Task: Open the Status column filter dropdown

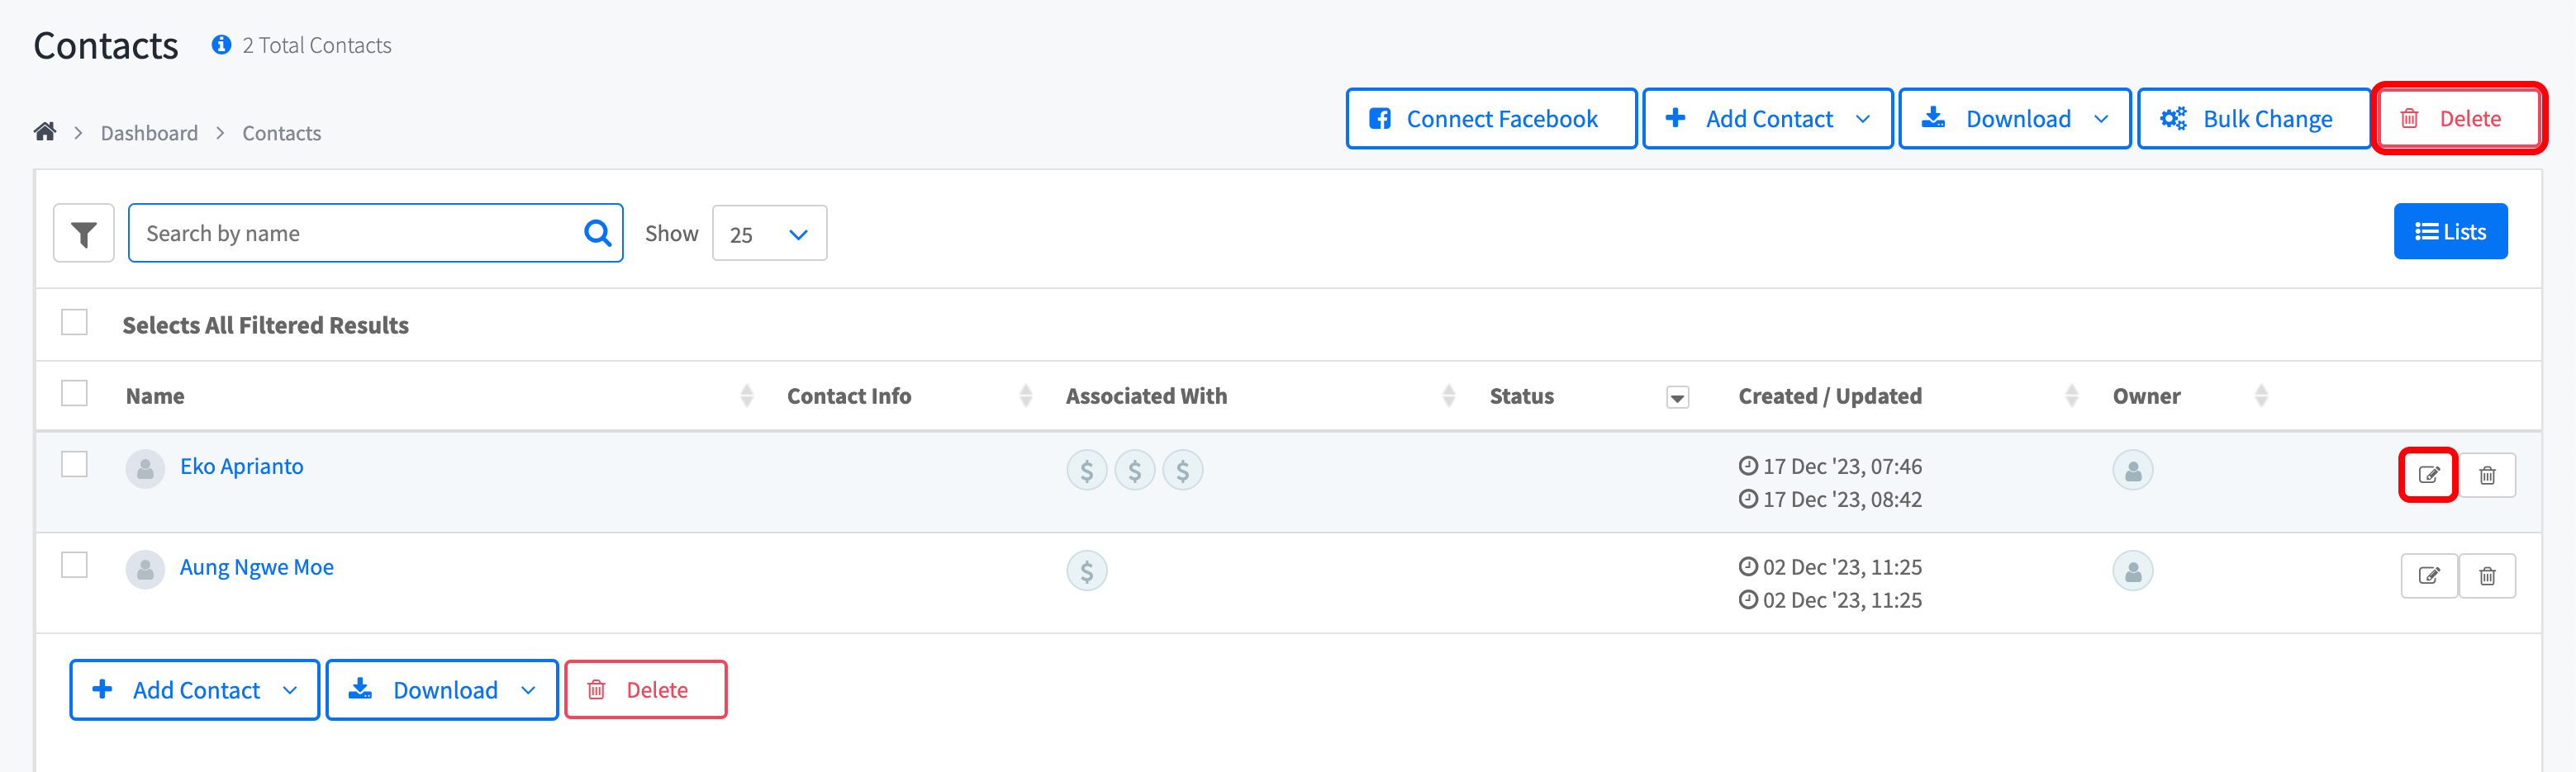Action: tap(1677, 397)
